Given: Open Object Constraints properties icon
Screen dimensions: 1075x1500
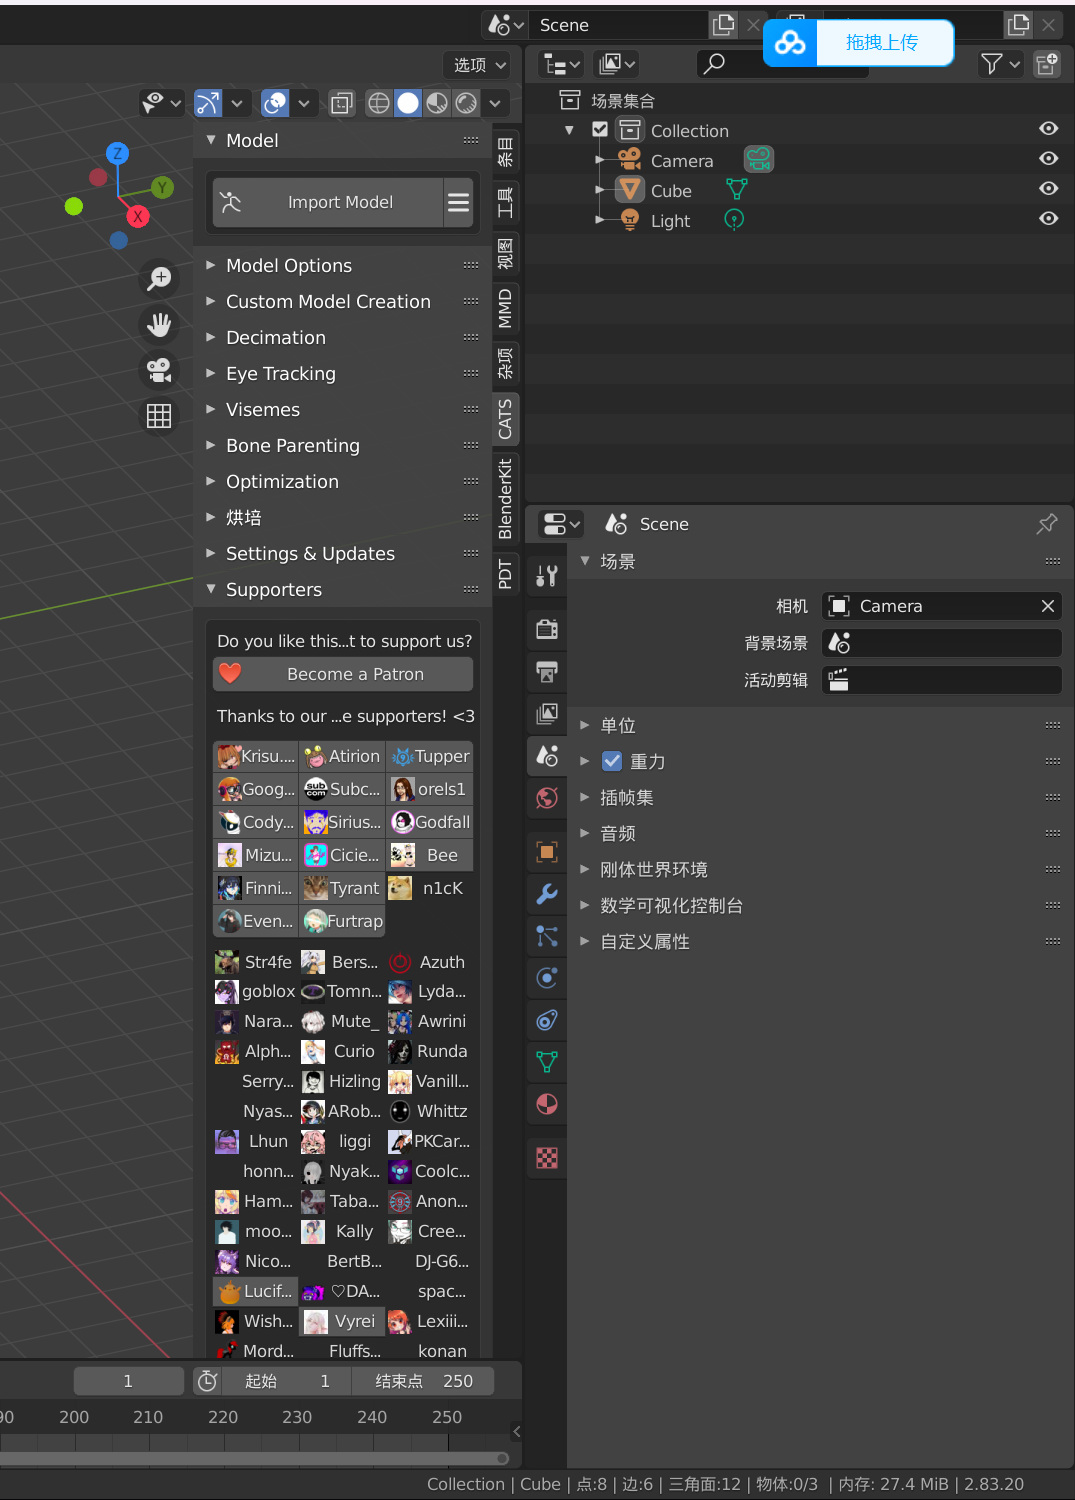Looking at the screenshot, I should [547, 1020].
